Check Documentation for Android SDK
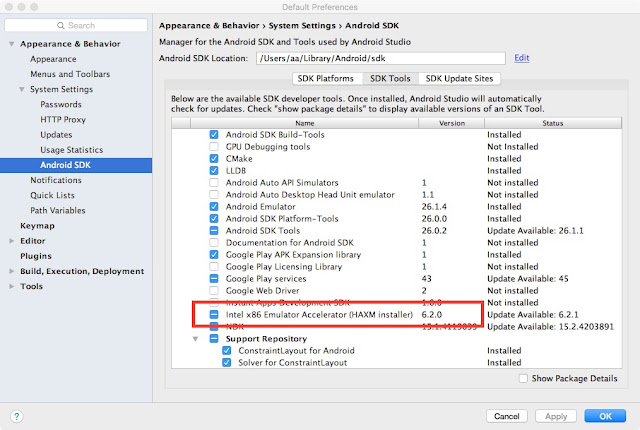The width and height of the screenshot is (640, 430). 214,243
